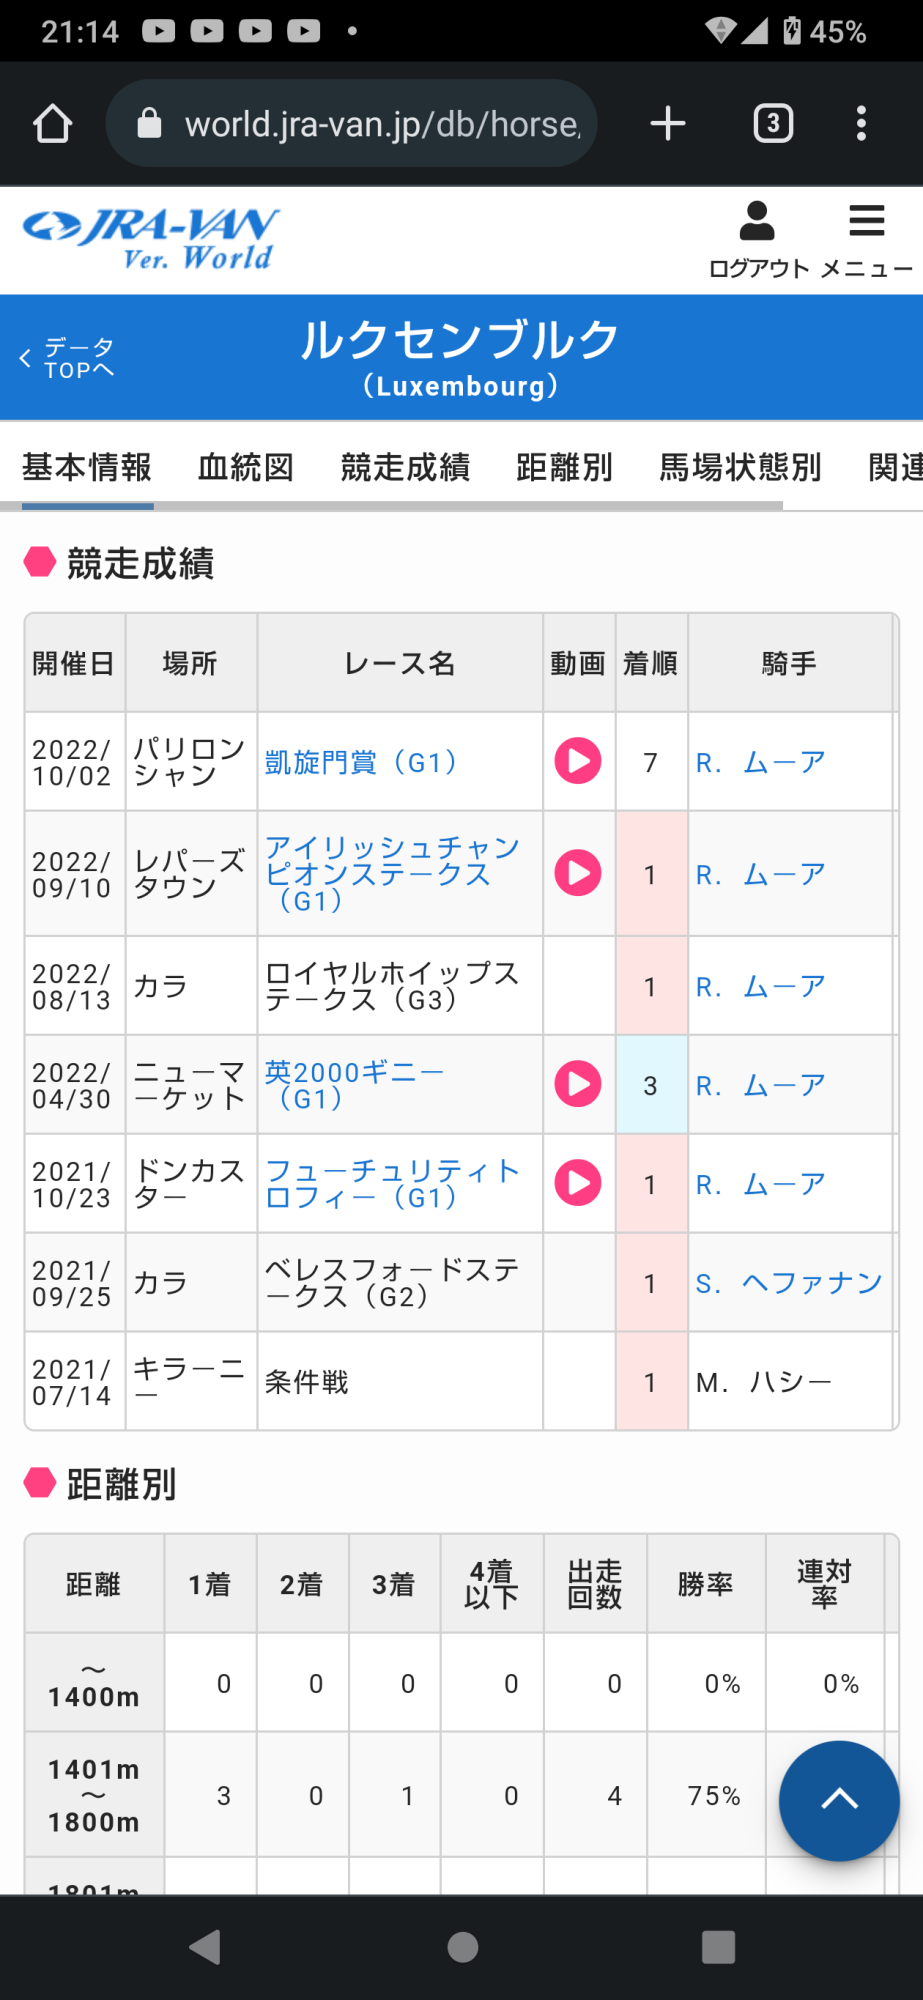This screenshot has height=2000, width=923.
Task: Play the アイリッシュチャンピオンステークス race video
Action: [578, 873]
